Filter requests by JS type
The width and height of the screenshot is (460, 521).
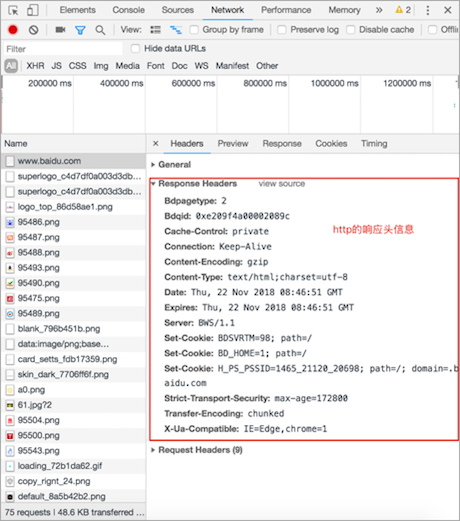(56, 66)
